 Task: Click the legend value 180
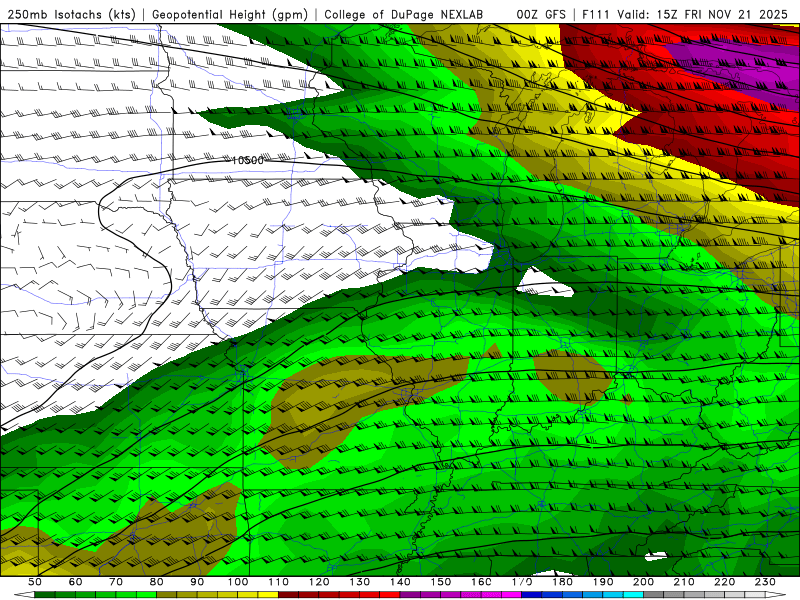(x=562, y=582)
